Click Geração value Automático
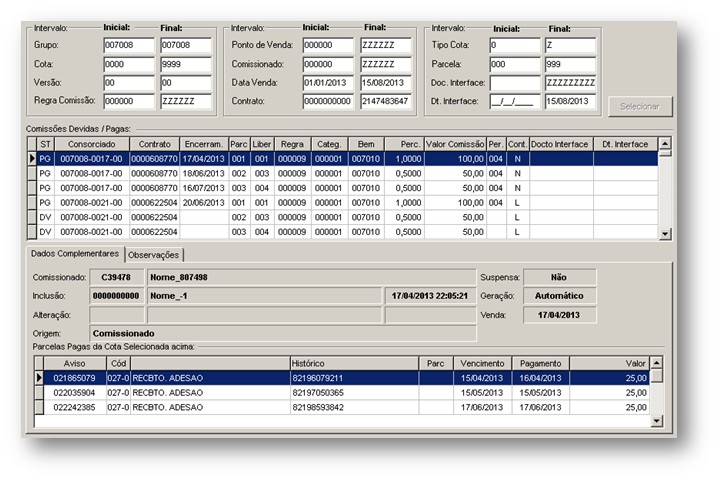Viewport: 719px width, 480px height. [x=559, y=296]
